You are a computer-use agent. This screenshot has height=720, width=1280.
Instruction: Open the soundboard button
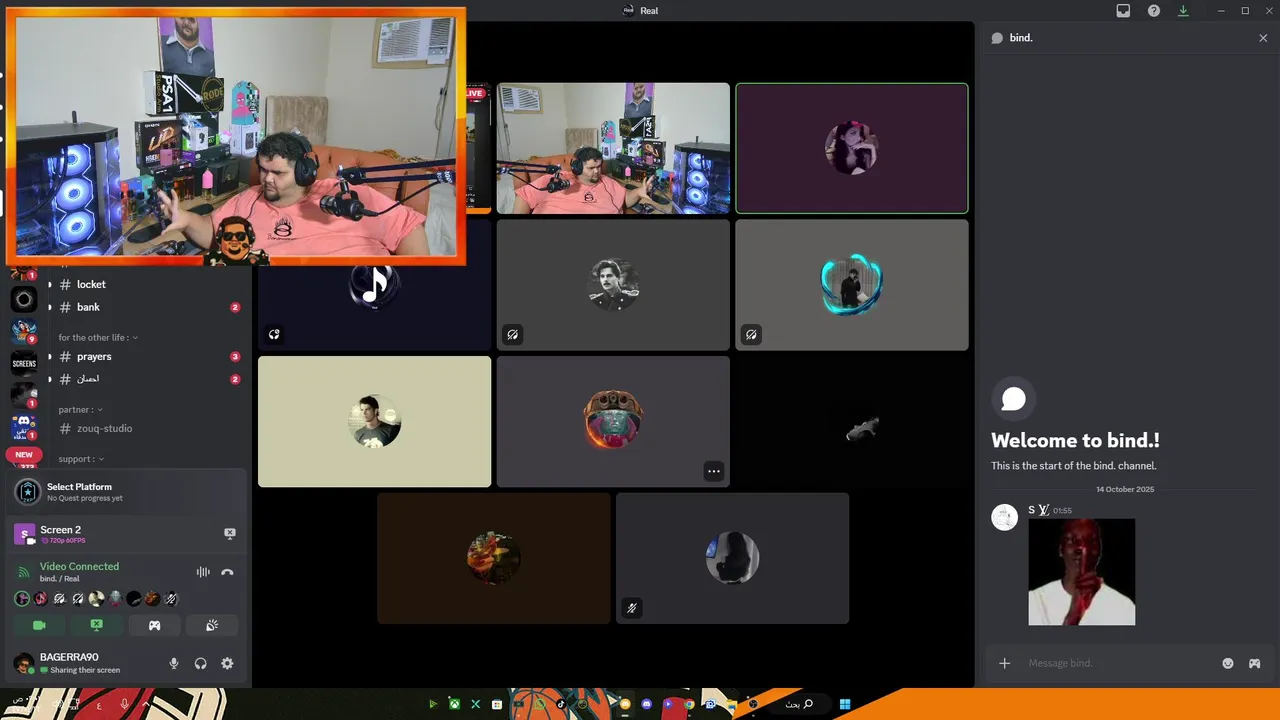click(212, 625)
